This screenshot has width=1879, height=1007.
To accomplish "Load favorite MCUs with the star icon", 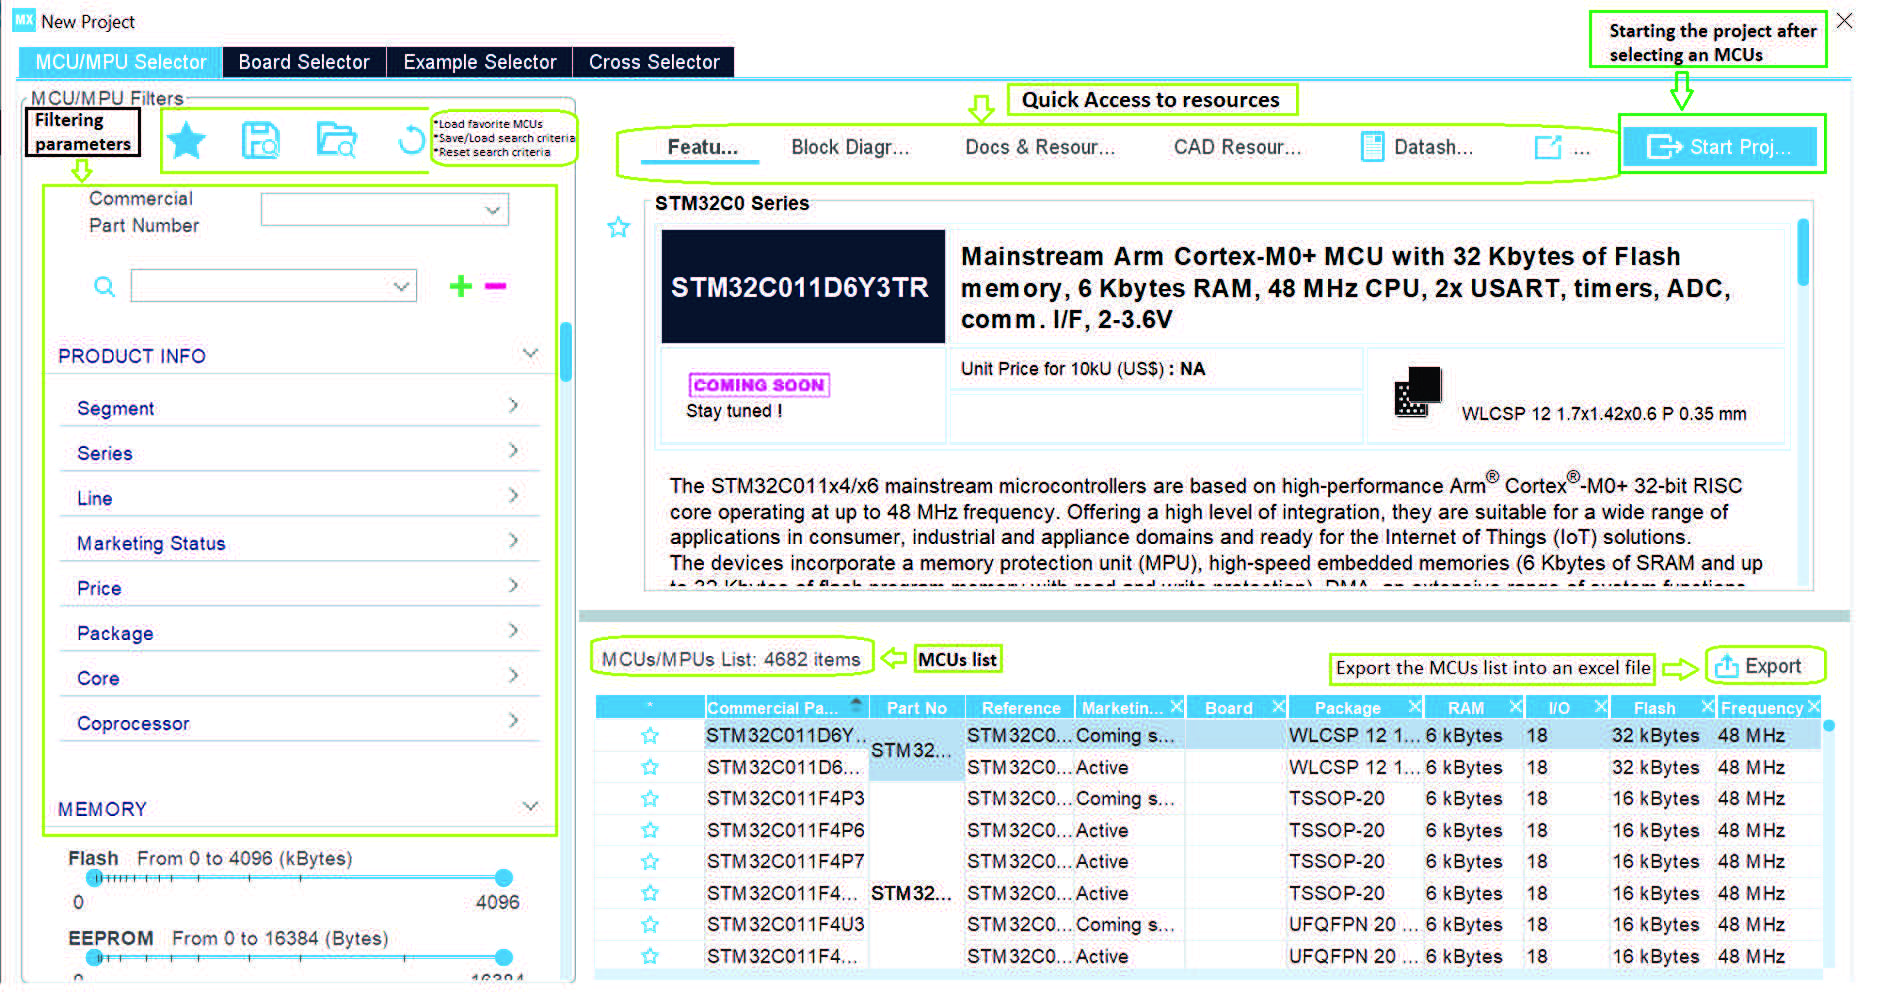I will point(186,141).
